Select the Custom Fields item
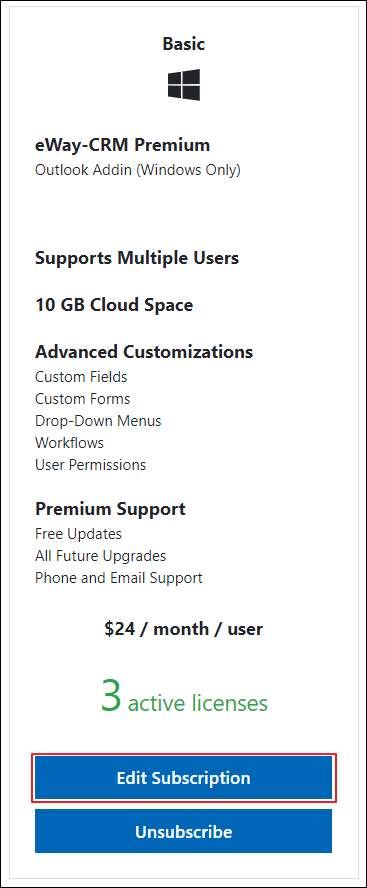This screenshot has width=367, height=888. tap(81, 377)
